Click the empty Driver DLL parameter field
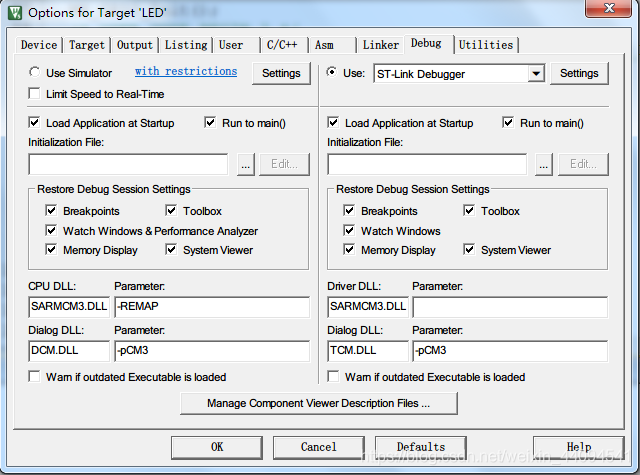This screenshot has height=475, width=640. coord(510,307)
